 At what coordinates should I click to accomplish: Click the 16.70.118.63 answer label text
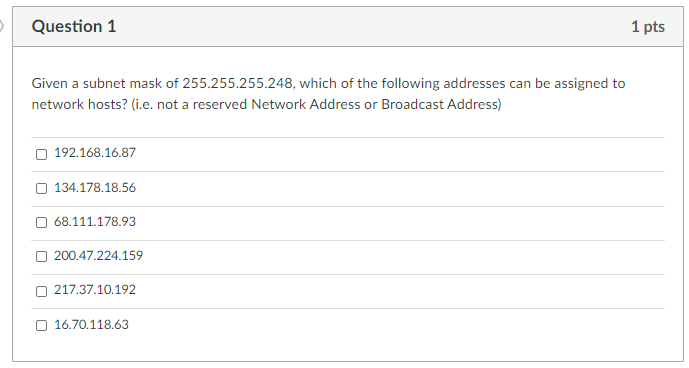(x=91, y=324)
